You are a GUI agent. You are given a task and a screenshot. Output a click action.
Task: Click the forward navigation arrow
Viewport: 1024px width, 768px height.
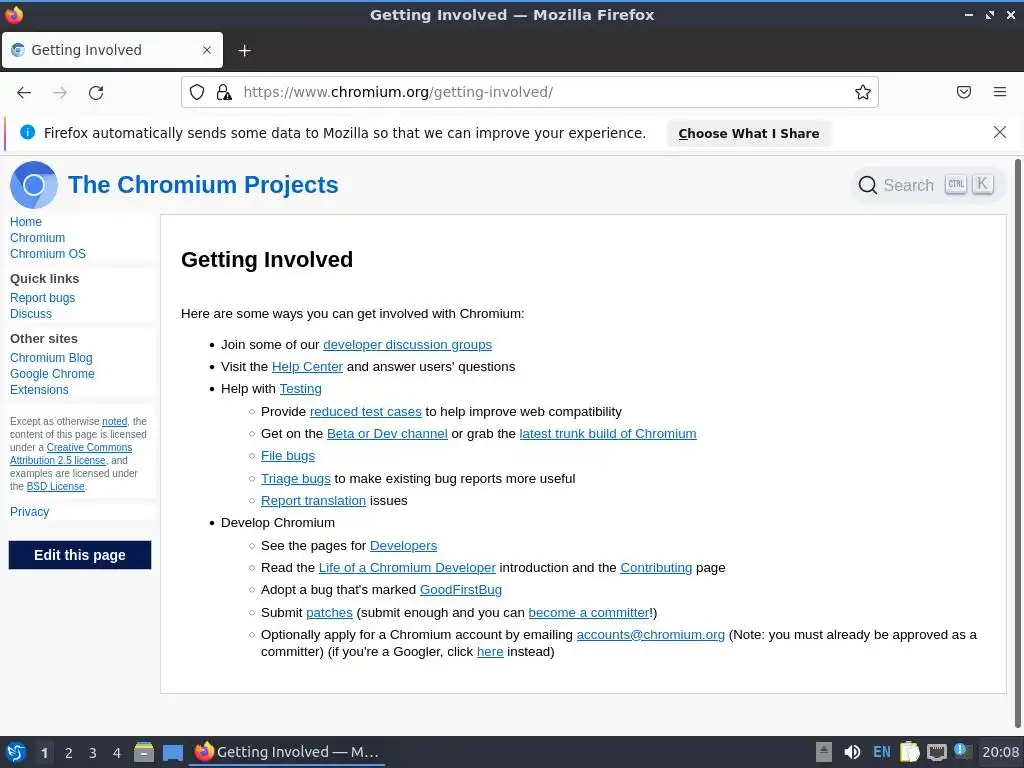click(60, 93)
